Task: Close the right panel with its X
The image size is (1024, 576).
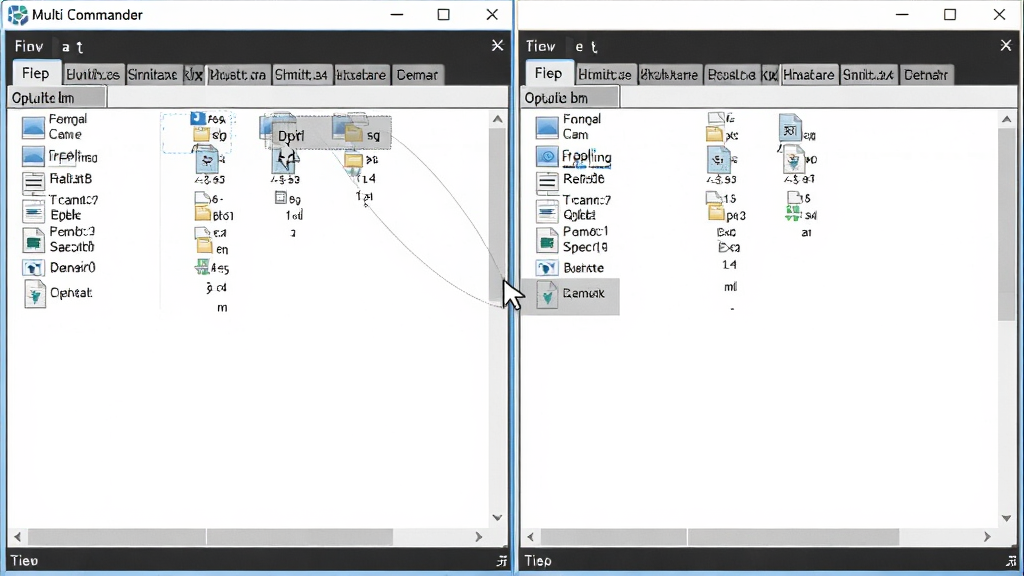Action: pyautogui.click(x=1006, y=45)
